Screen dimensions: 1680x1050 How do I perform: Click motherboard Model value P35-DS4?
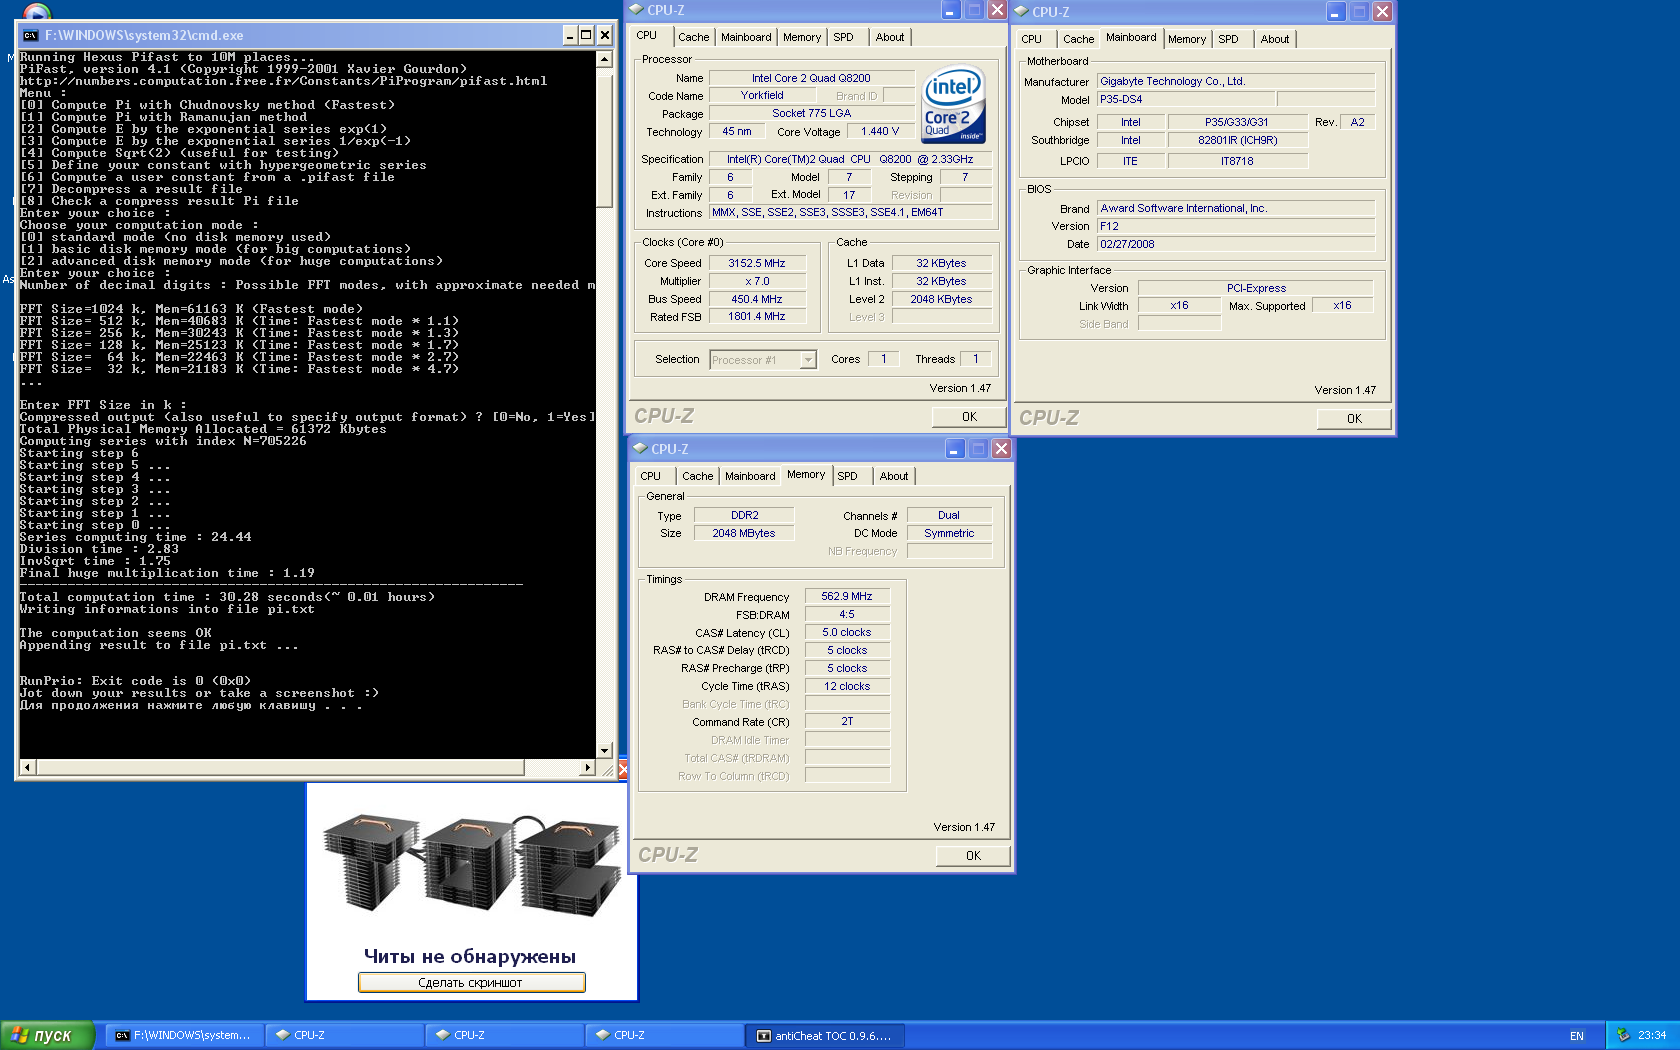(x=1186, y=99)
